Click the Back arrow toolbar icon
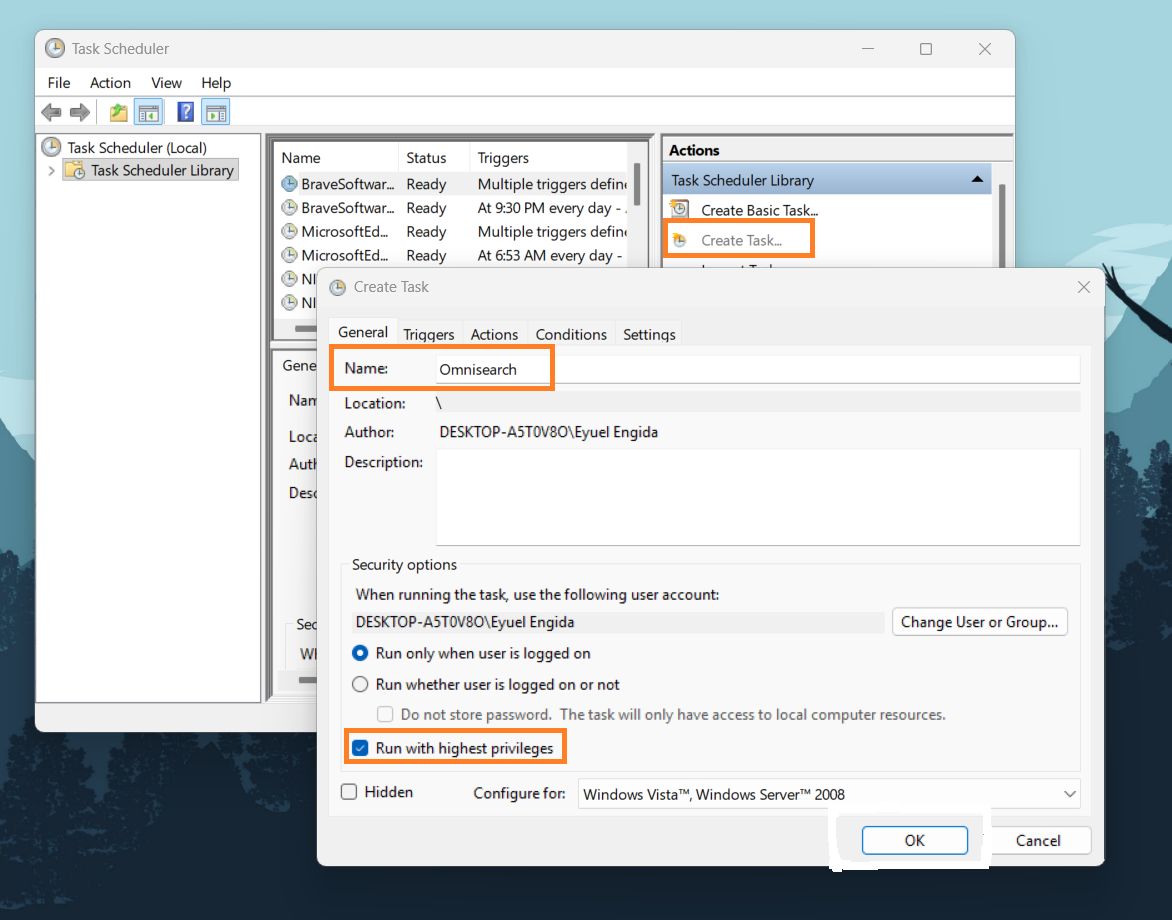Viewport: 1172px width, 920px height. (x=52, y=113)
